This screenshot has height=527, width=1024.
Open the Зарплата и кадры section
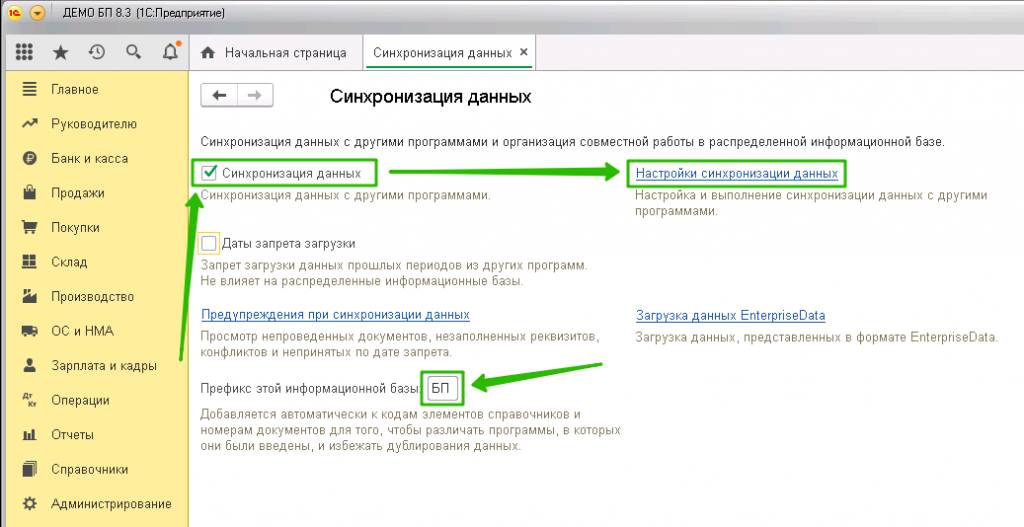[103, 366]
